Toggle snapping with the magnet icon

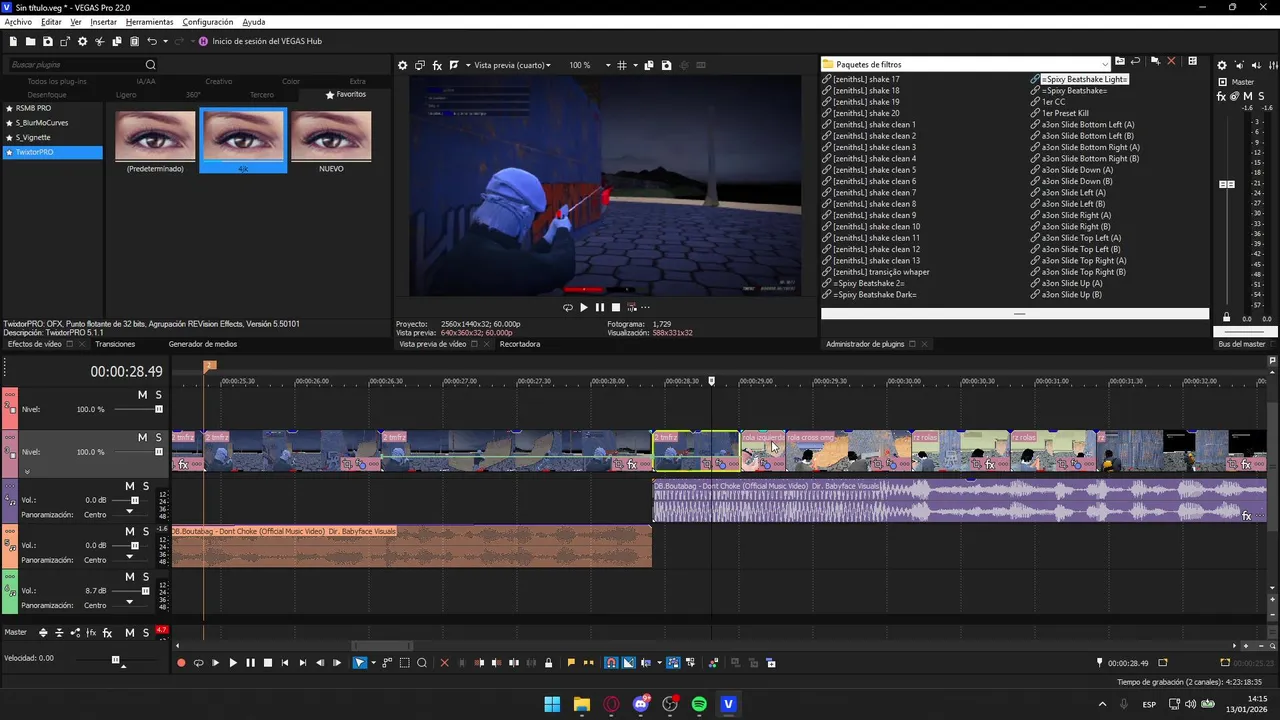(x=611, y=663)
